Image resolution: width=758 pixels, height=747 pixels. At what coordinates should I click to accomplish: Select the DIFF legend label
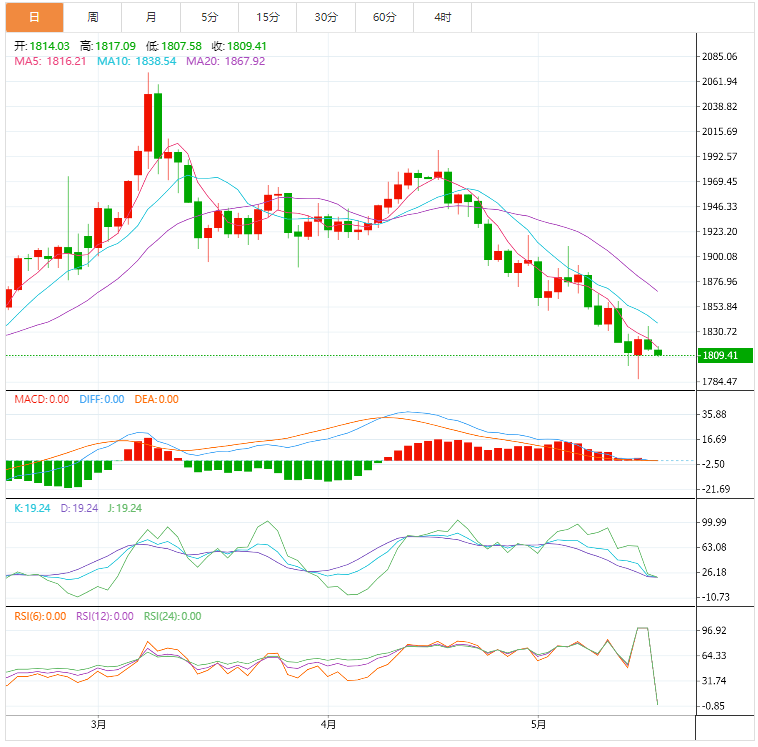pos(99,399)
